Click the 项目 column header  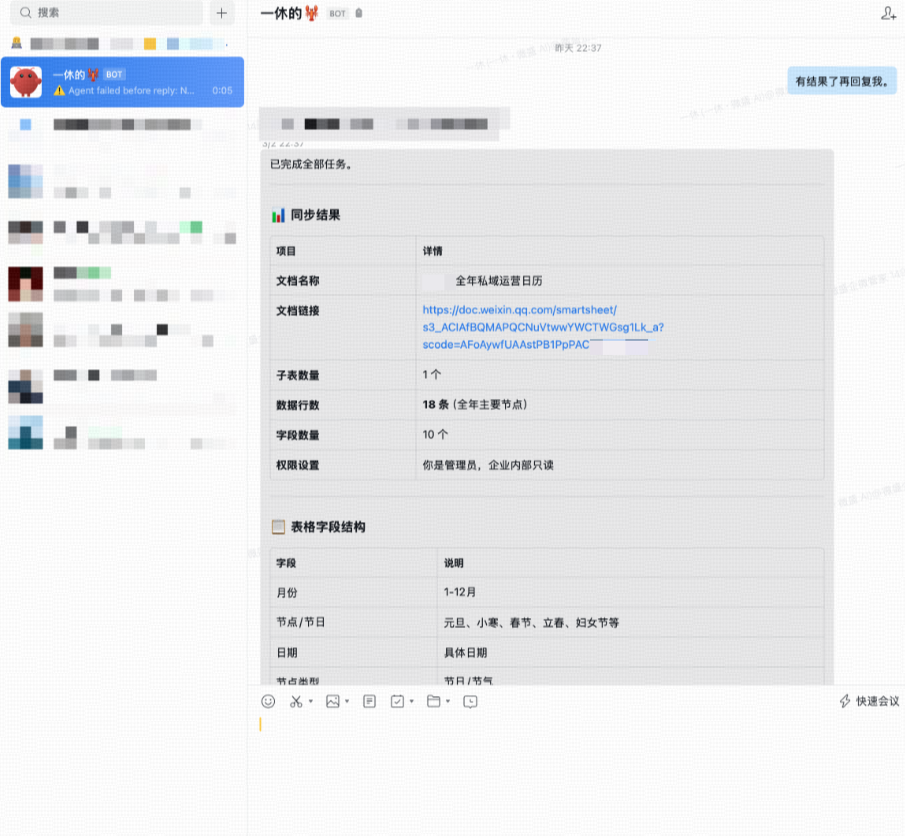(286, 251)
